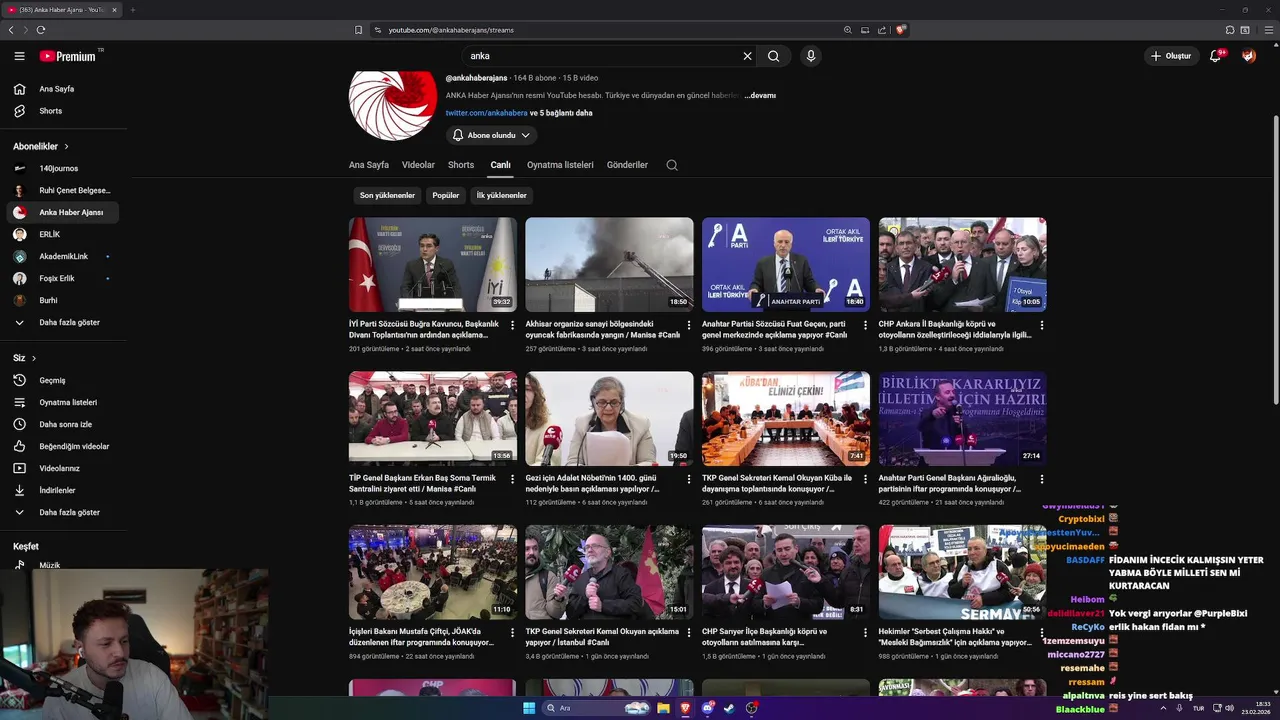Open Daha sonra izle list
Viewport: 1280px width, 720px height.
[63, 425]
